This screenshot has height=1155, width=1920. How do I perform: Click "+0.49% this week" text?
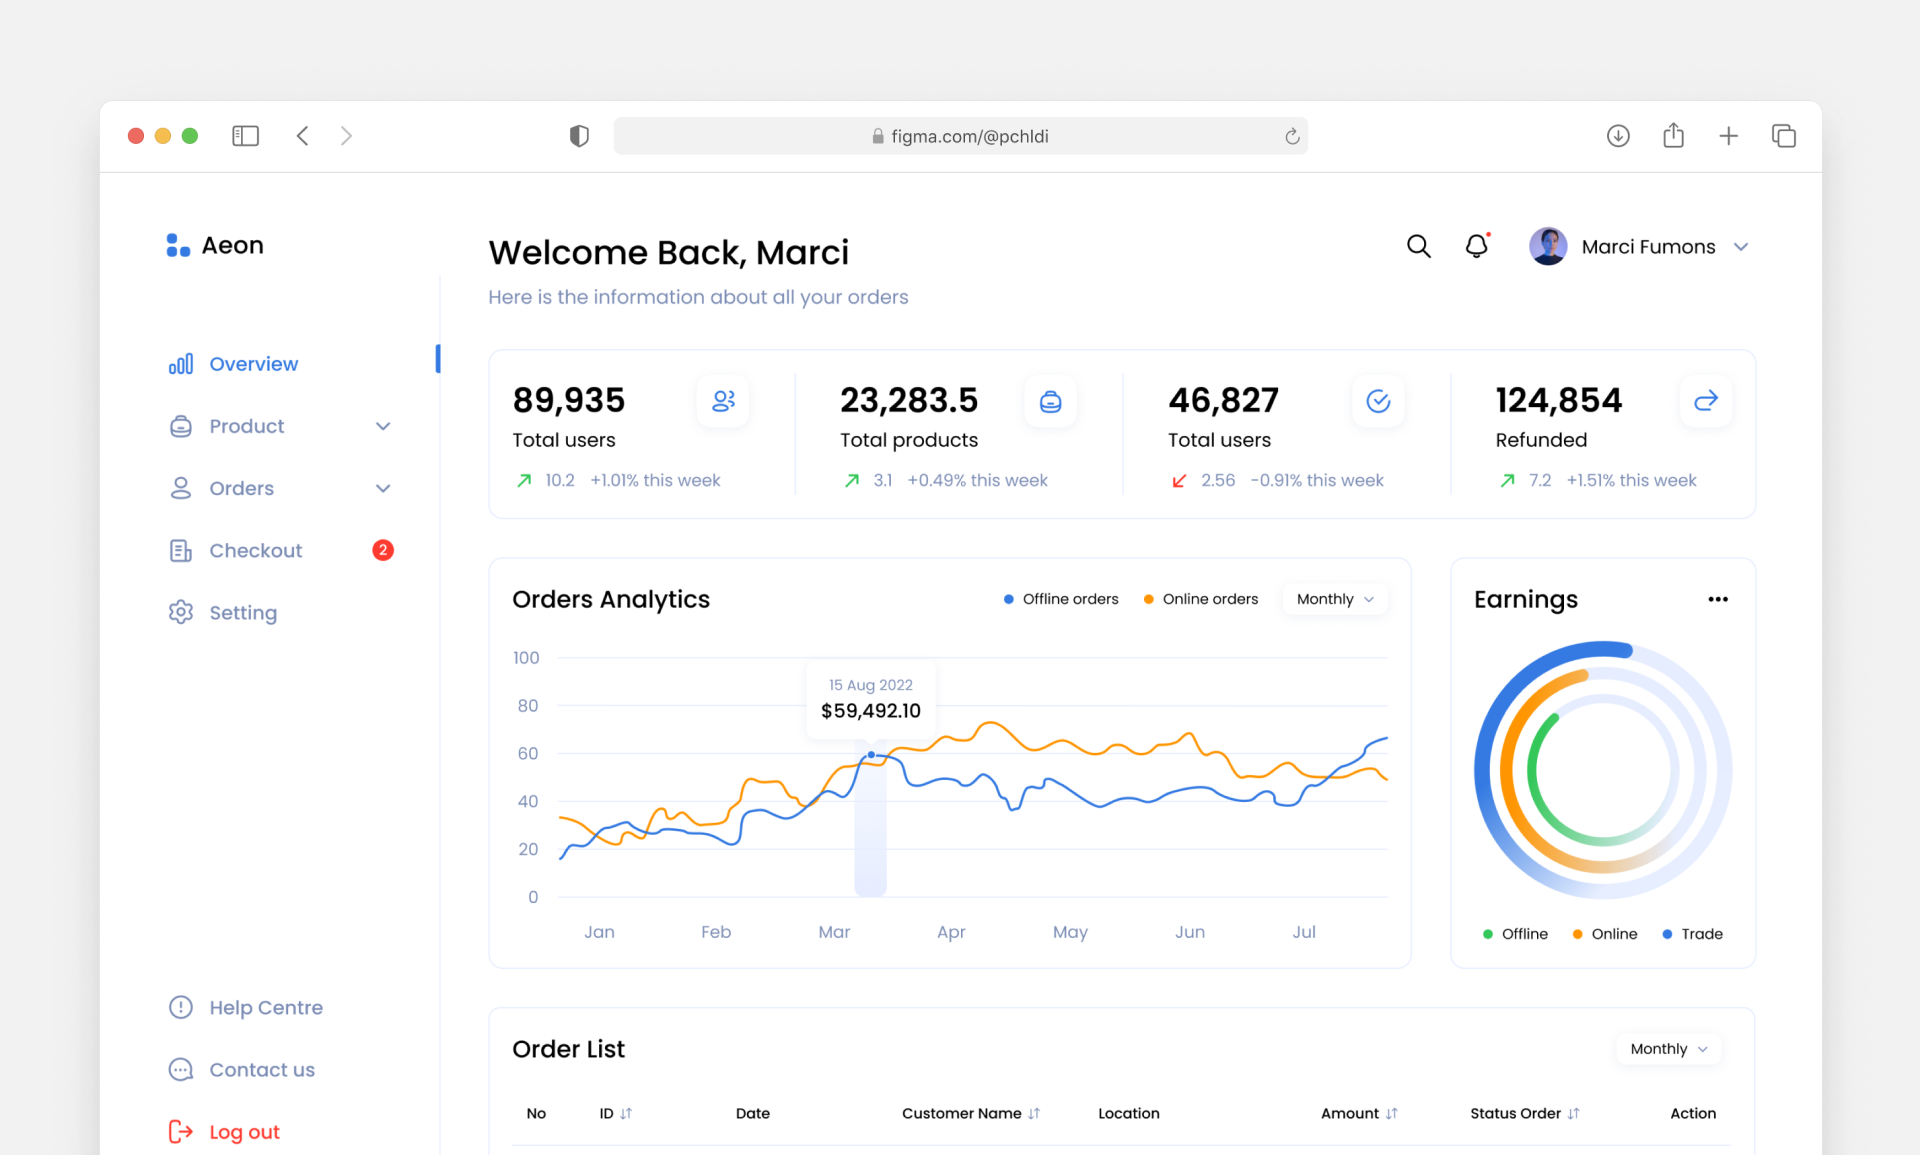point(977,480)
